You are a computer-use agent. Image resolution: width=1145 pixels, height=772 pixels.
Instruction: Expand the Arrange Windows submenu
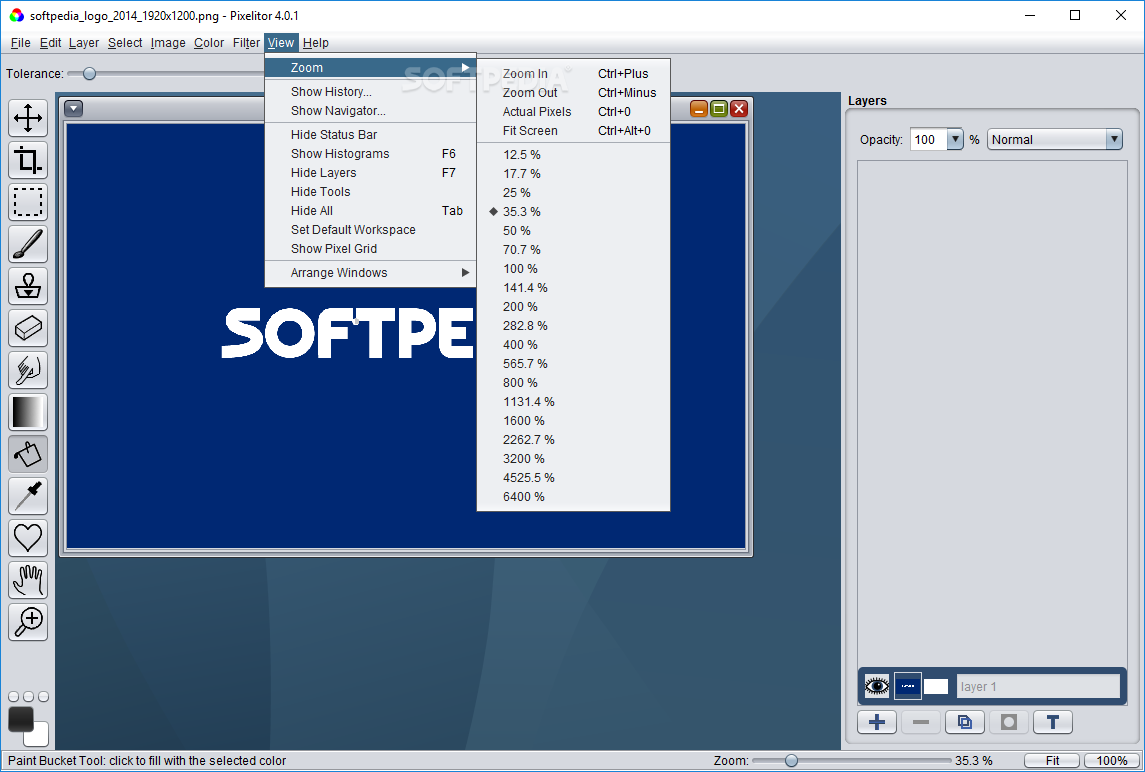(370, 272)
